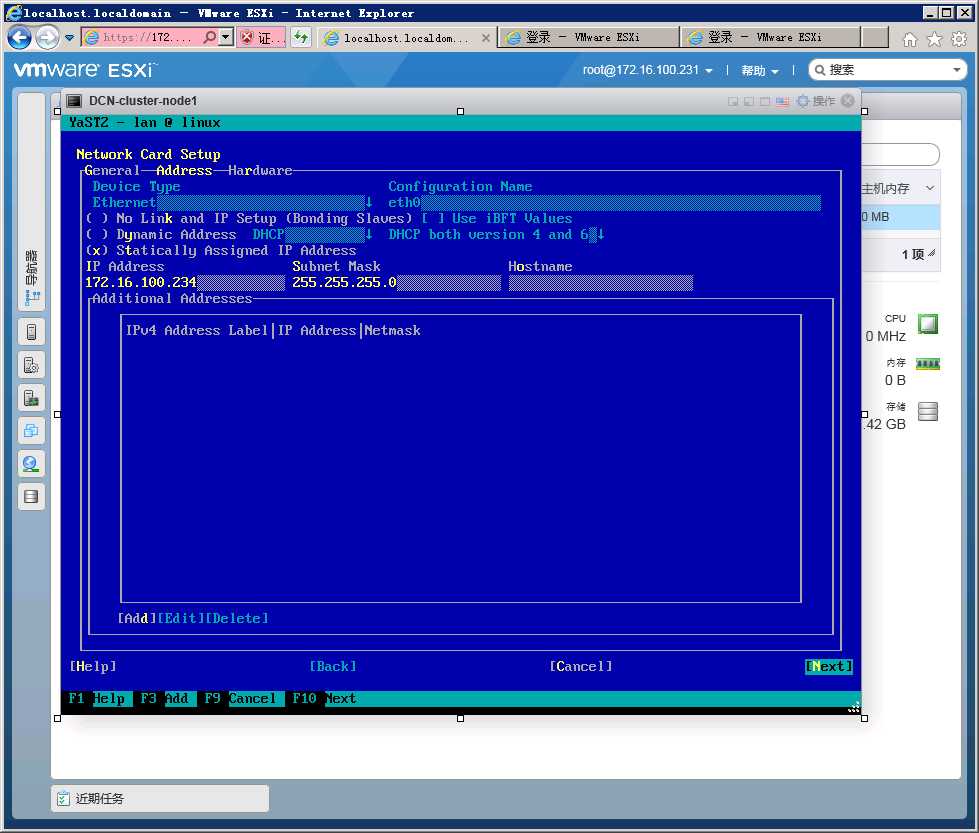
Task: Select No Link and IP Setup radio
Action: [x=97, y=219]
